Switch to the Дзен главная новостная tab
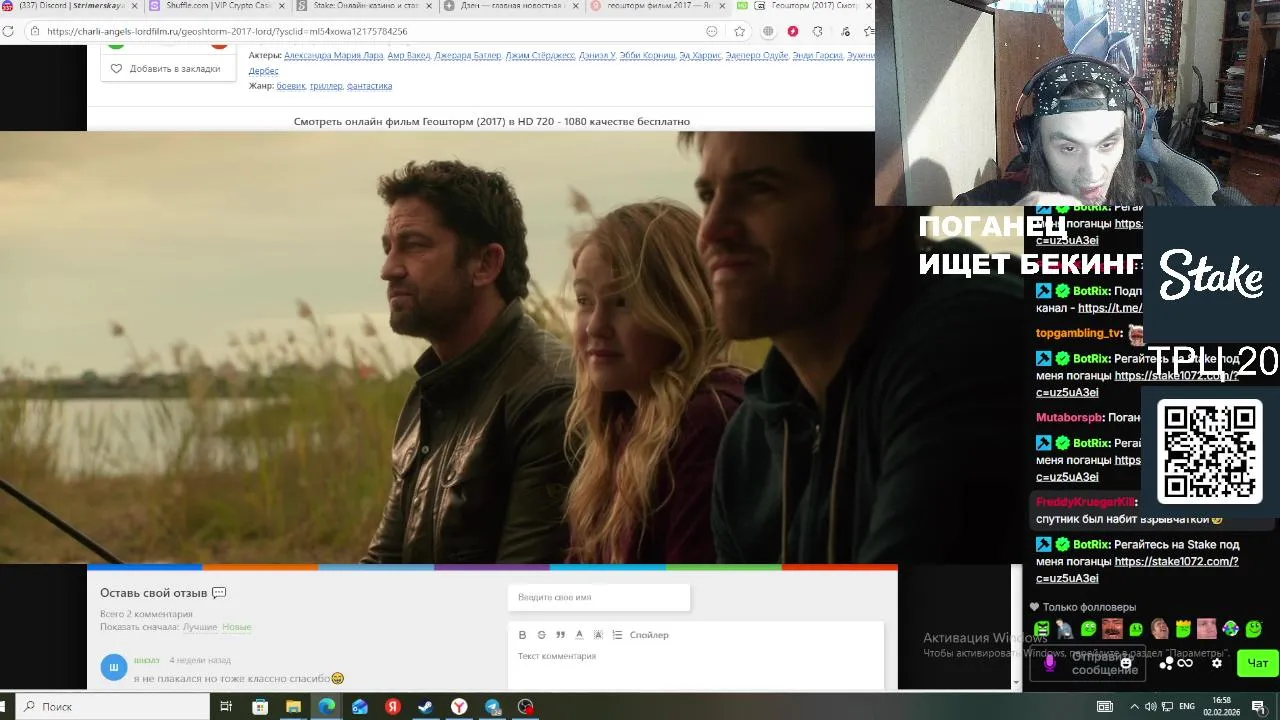The height and width of the screenshot is (720, 1280). (x=512, y=6)
